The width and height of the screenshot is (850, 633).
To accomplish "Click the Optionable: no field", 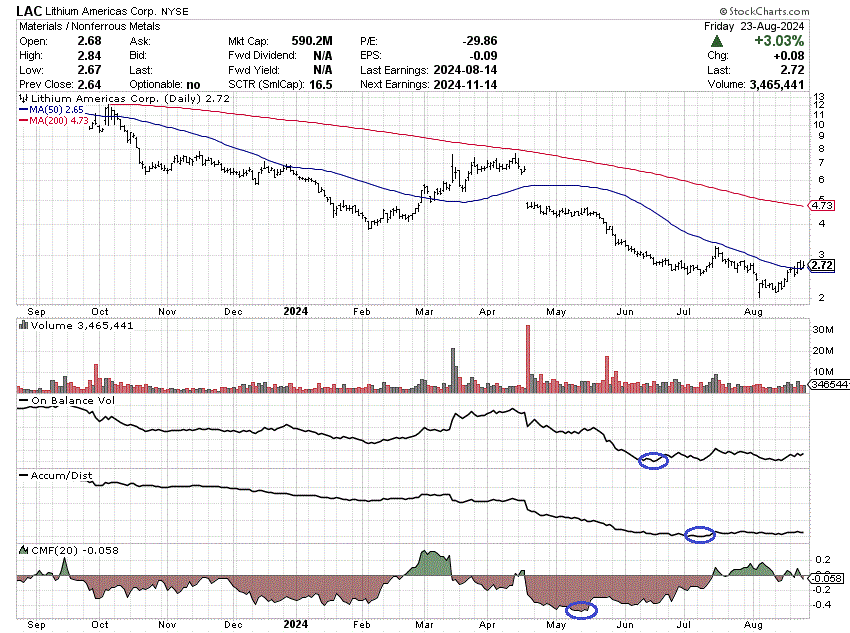I will [165, 85].
